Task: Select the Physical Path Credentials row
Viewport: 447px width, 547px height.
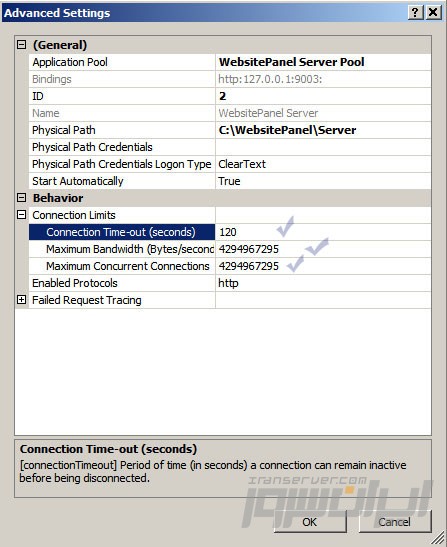Action: point(230,147)
